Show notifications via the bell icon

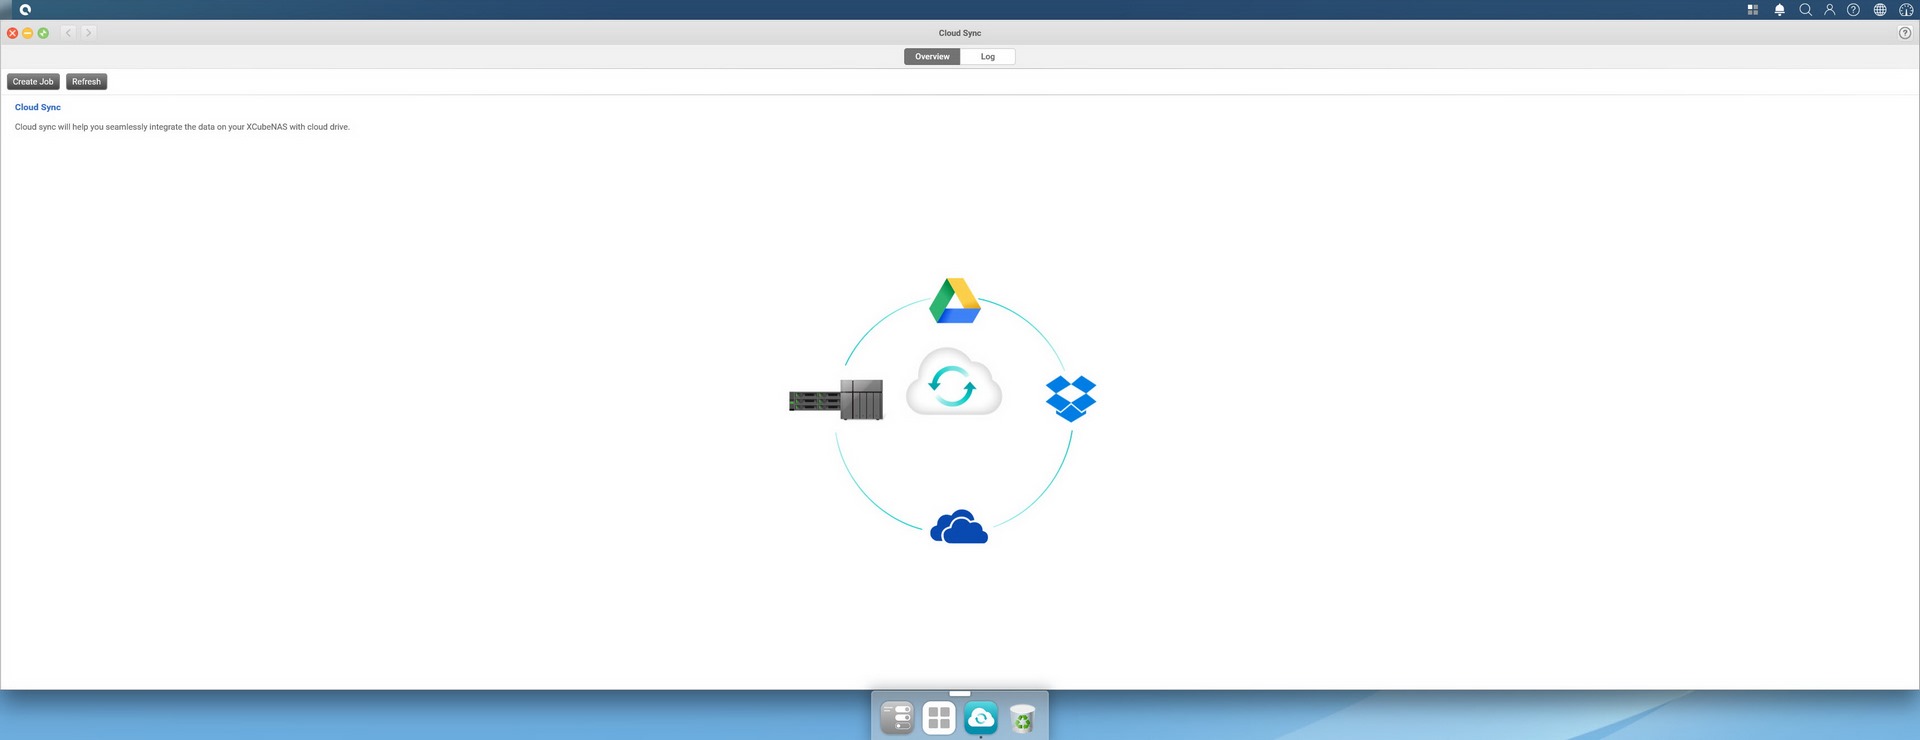click(x=1779, y=9)
